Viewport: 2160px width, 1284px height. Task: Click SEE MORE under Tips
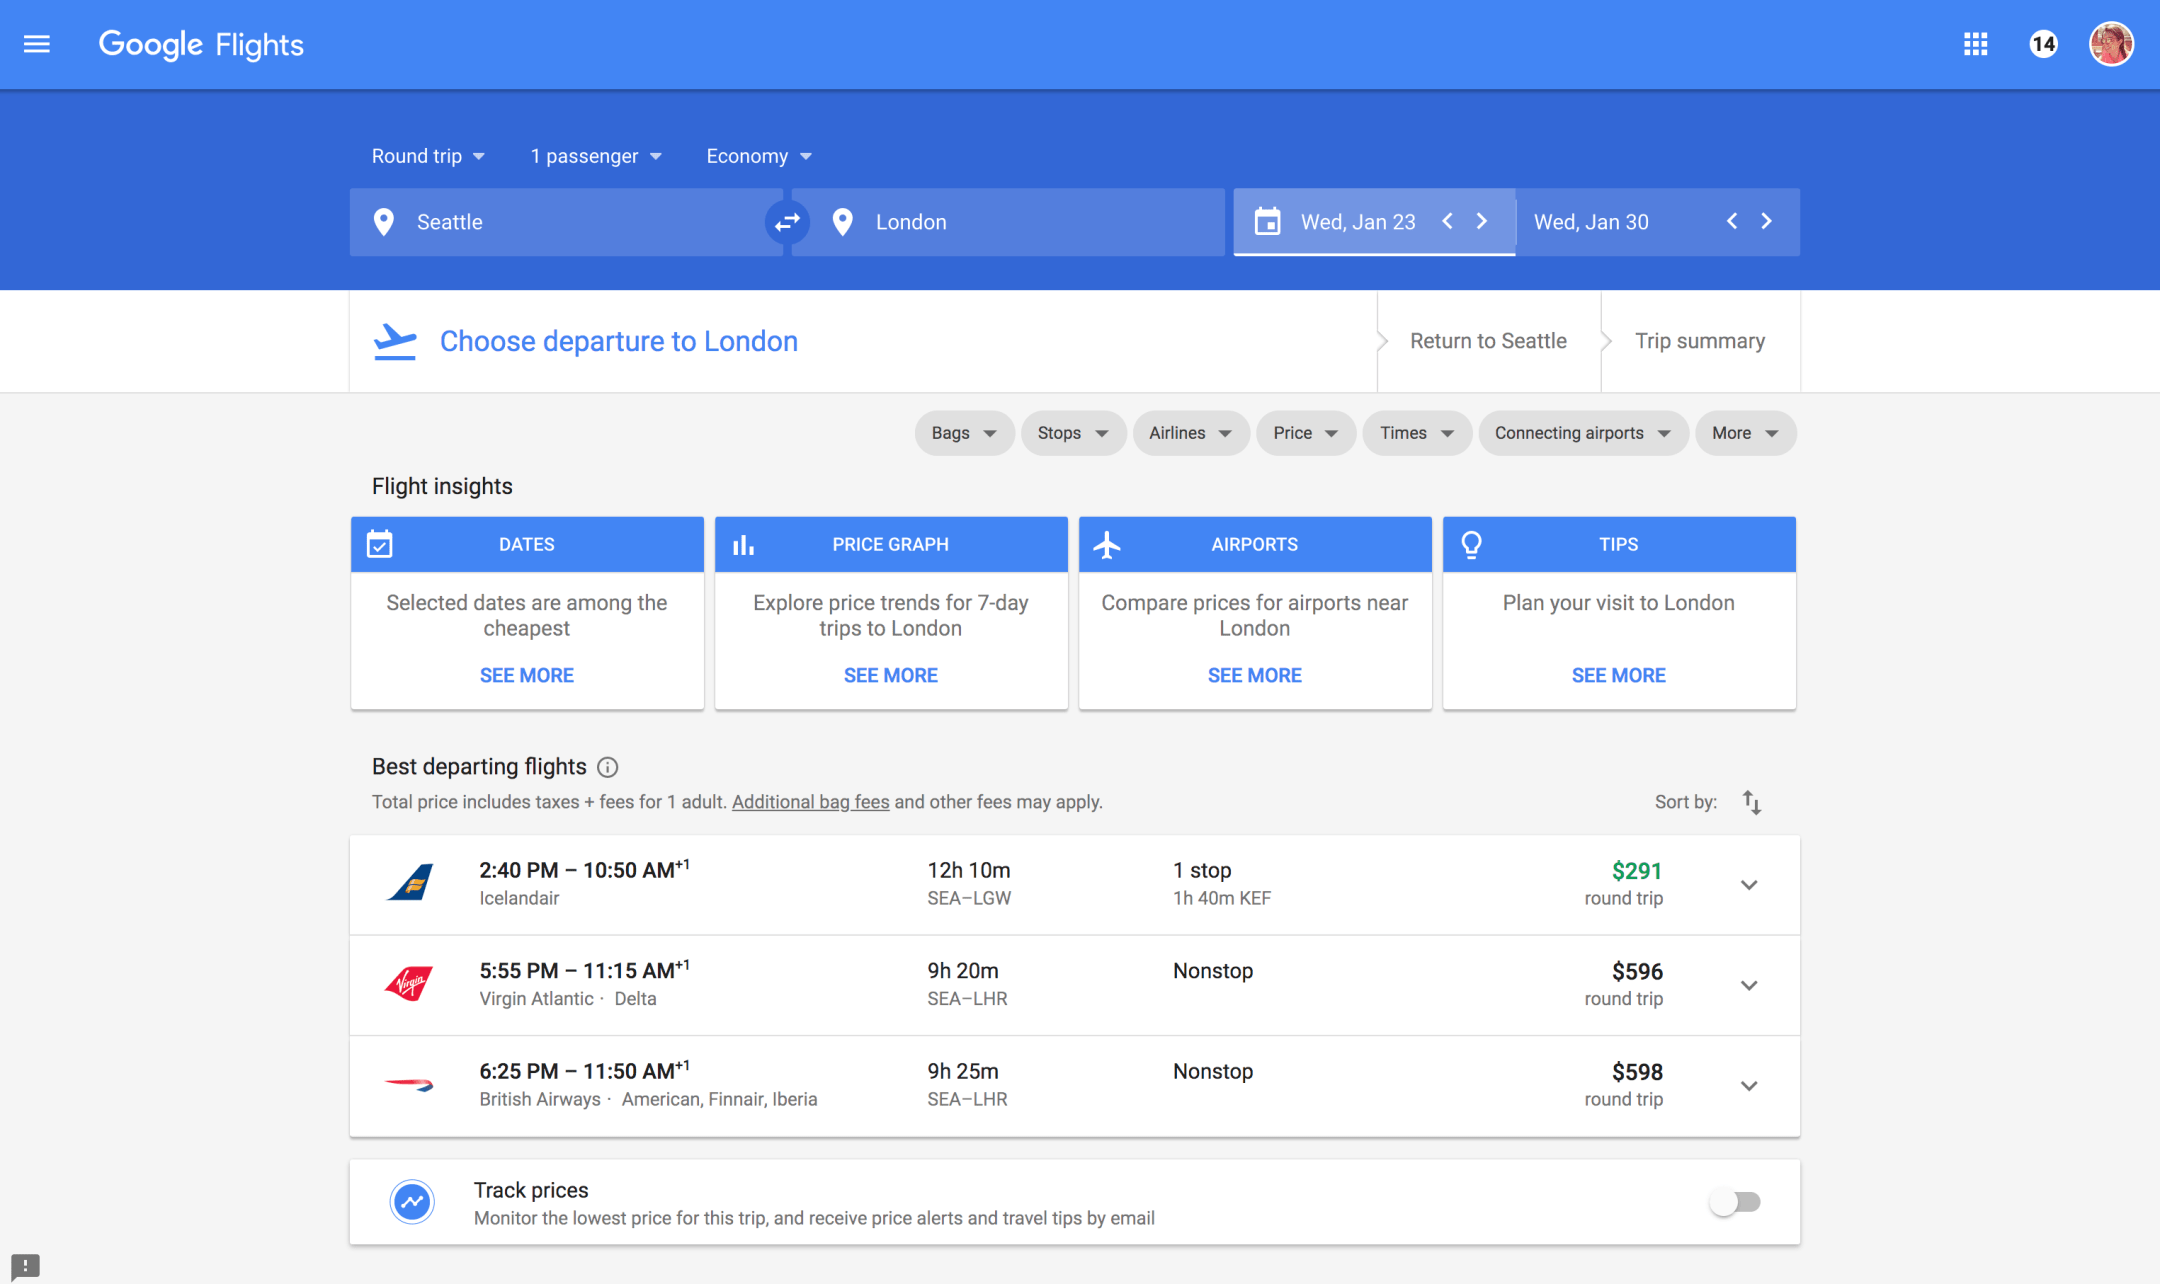[1619, 675]
